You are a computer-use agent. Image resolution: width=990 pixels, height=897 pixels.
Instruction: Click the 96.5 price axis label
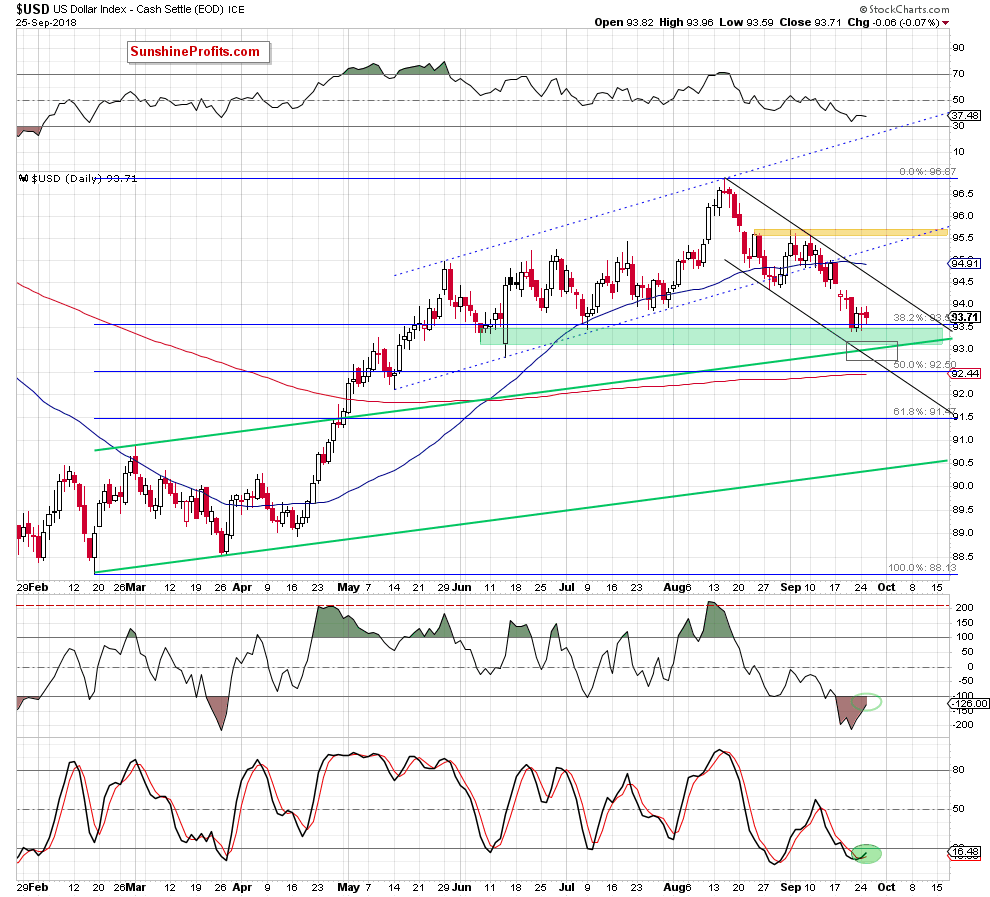[x=962, y=194]
